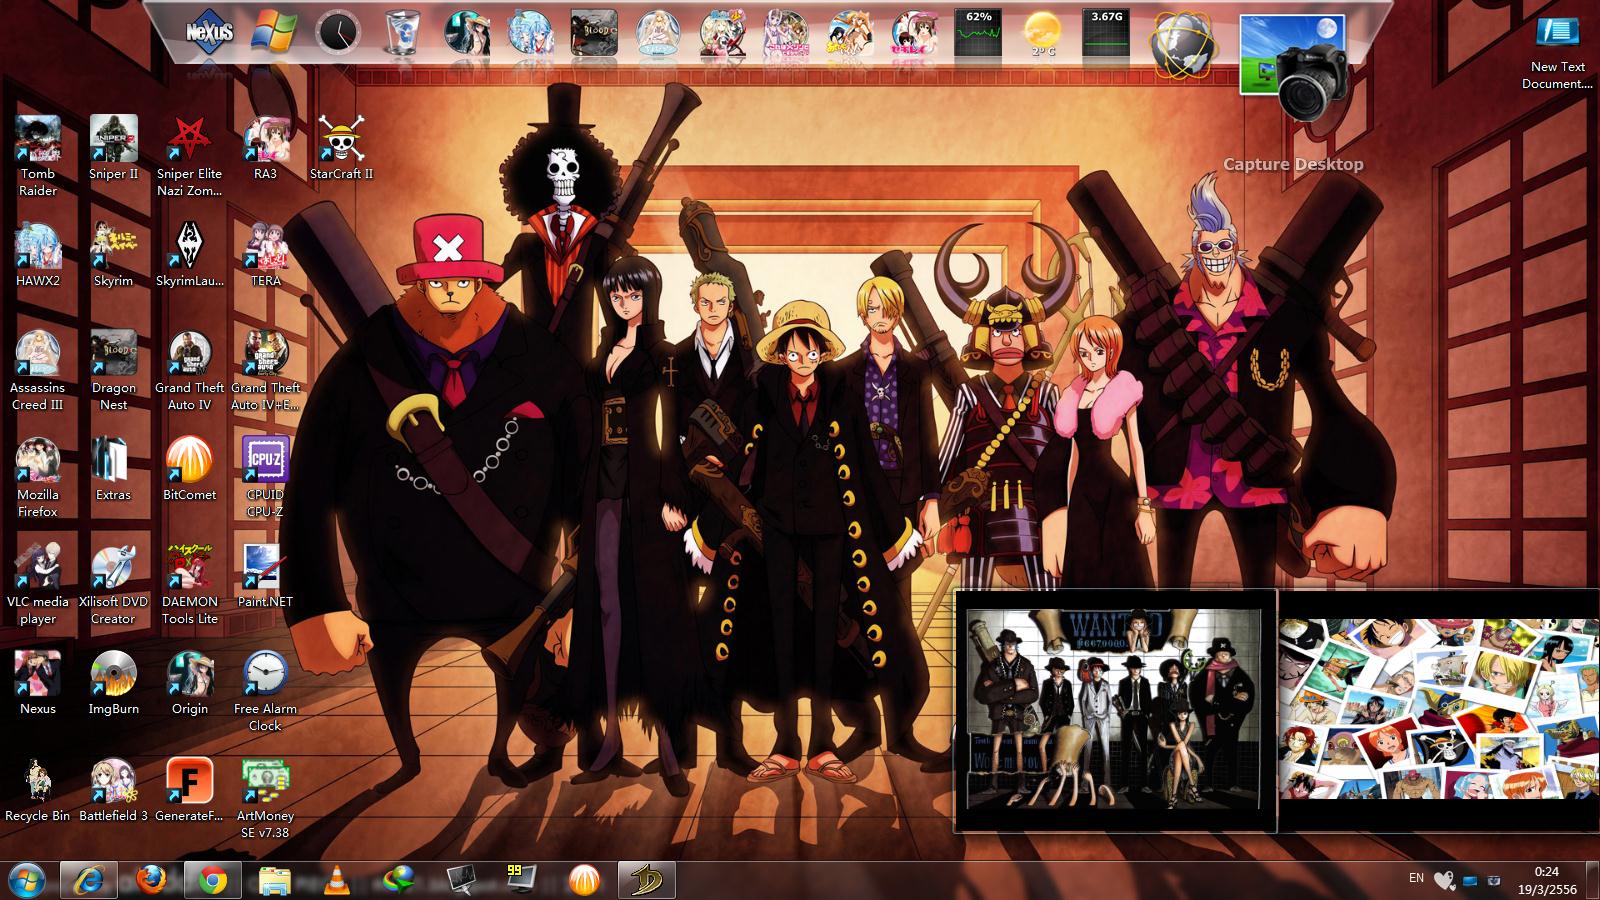1600x900 pixels.
Task: Click the SkyrimLauncher shortcut icon
Action: (189, 254)
